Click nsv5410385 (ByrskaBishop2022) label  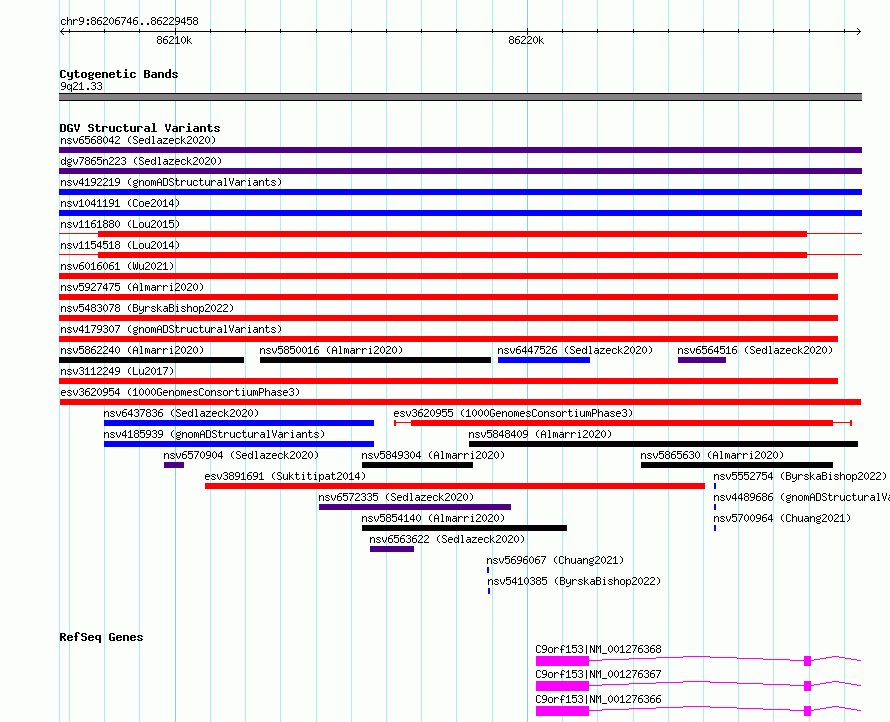[x=574, y=581]
